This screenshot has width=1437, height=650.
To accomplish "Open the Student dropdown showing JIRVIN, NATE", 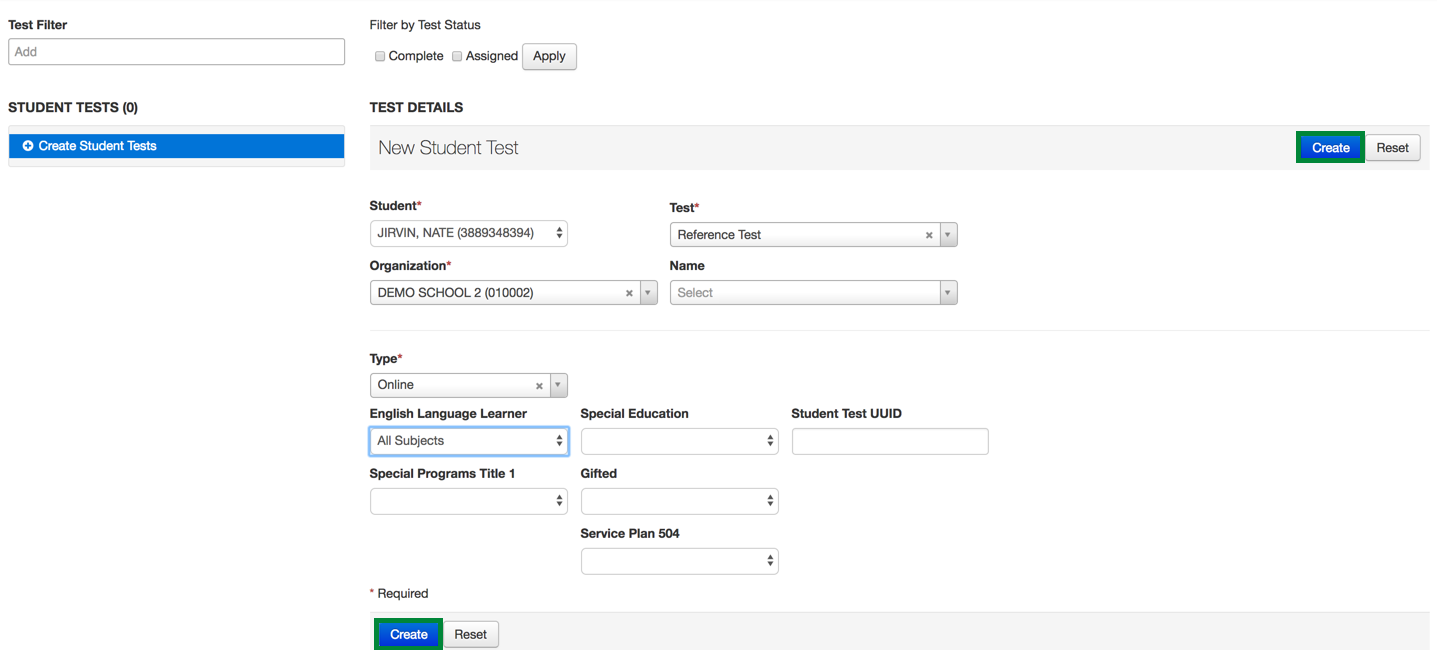I will coord(468,233).
